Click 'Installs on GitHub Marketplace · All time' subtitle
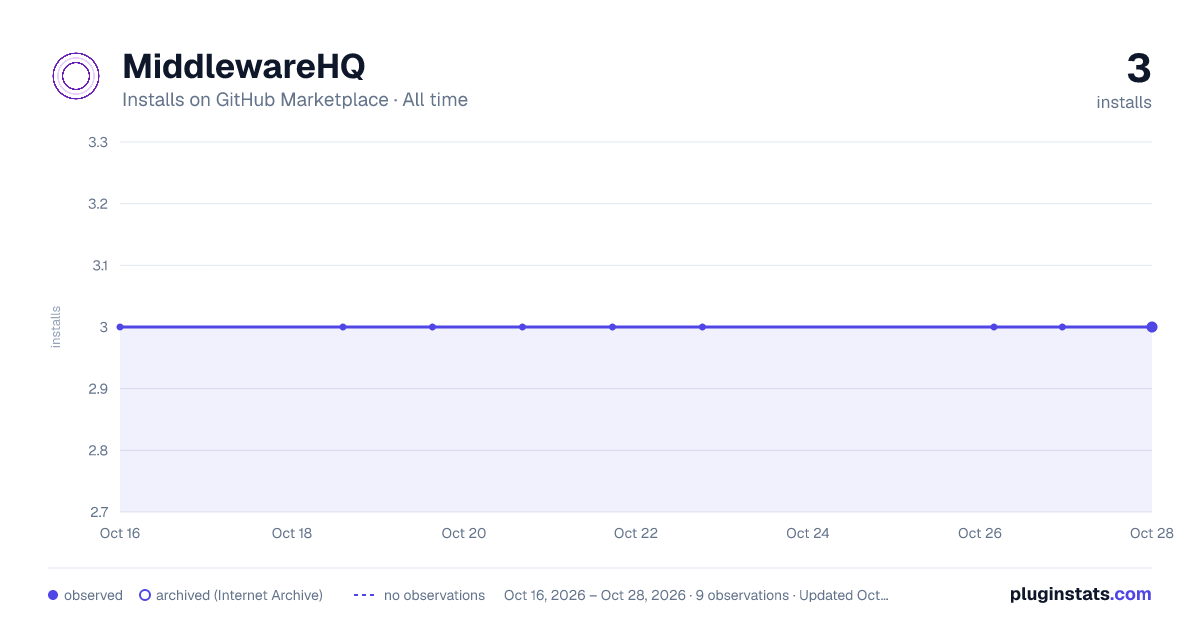The height and width of the screenshot is (630, 1200). (x=295, y=100)
